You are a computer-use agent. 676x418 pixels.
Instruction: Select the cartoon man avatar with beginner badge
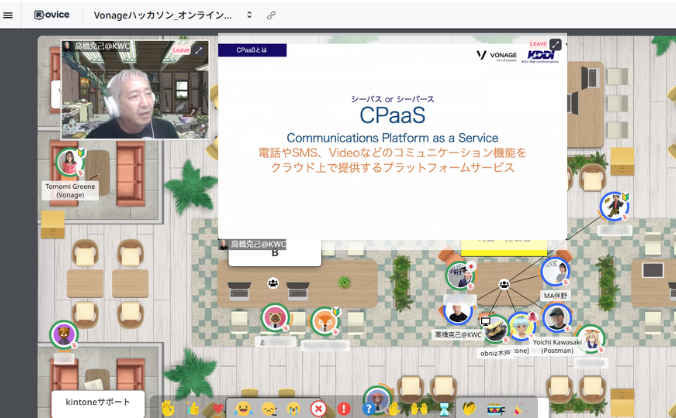[614, 206]
